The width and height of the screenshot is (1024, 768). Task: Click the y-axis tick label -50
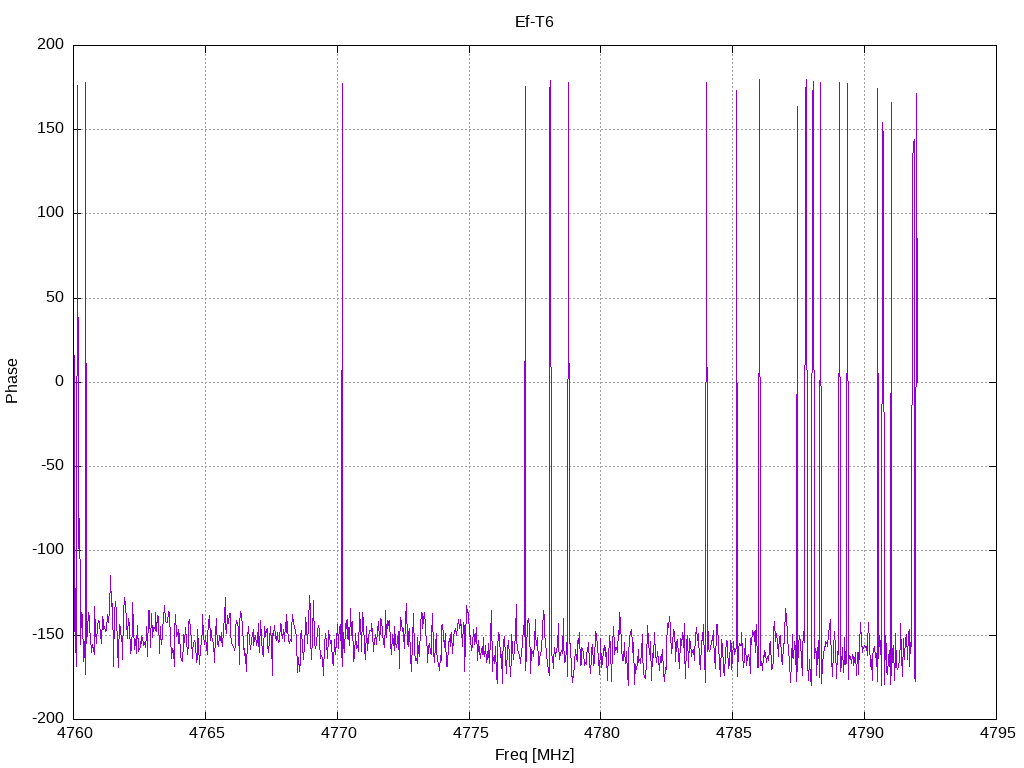pyautogui.click(x=53, y=466)
